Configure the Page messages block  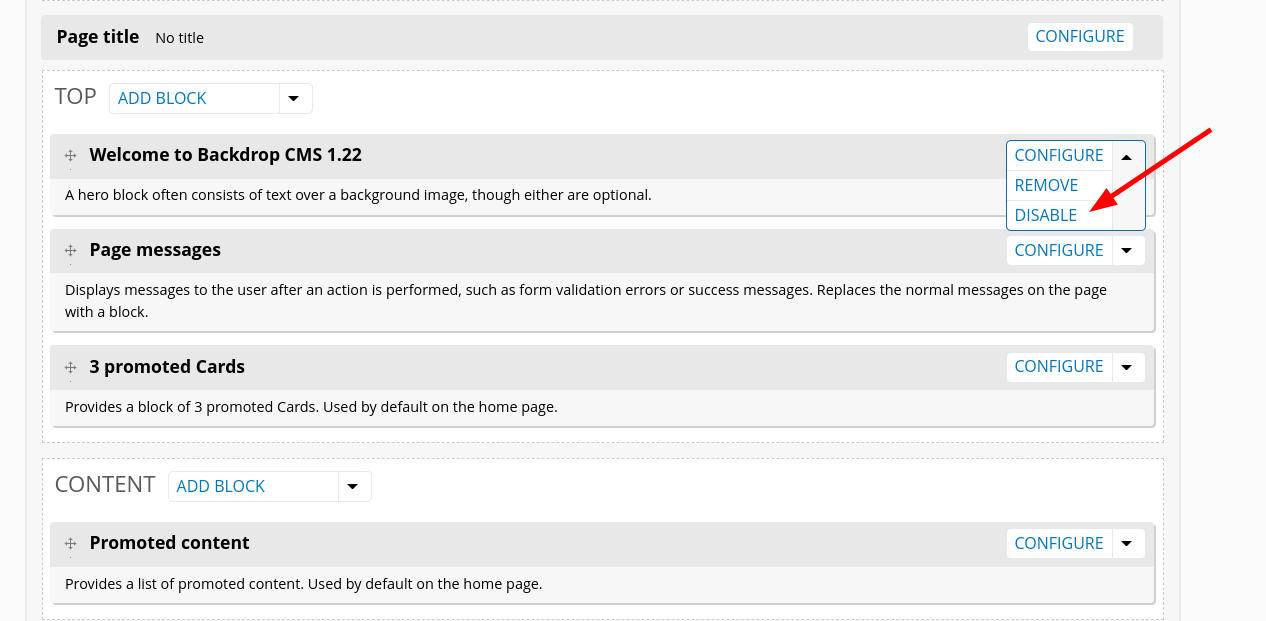1059,250
